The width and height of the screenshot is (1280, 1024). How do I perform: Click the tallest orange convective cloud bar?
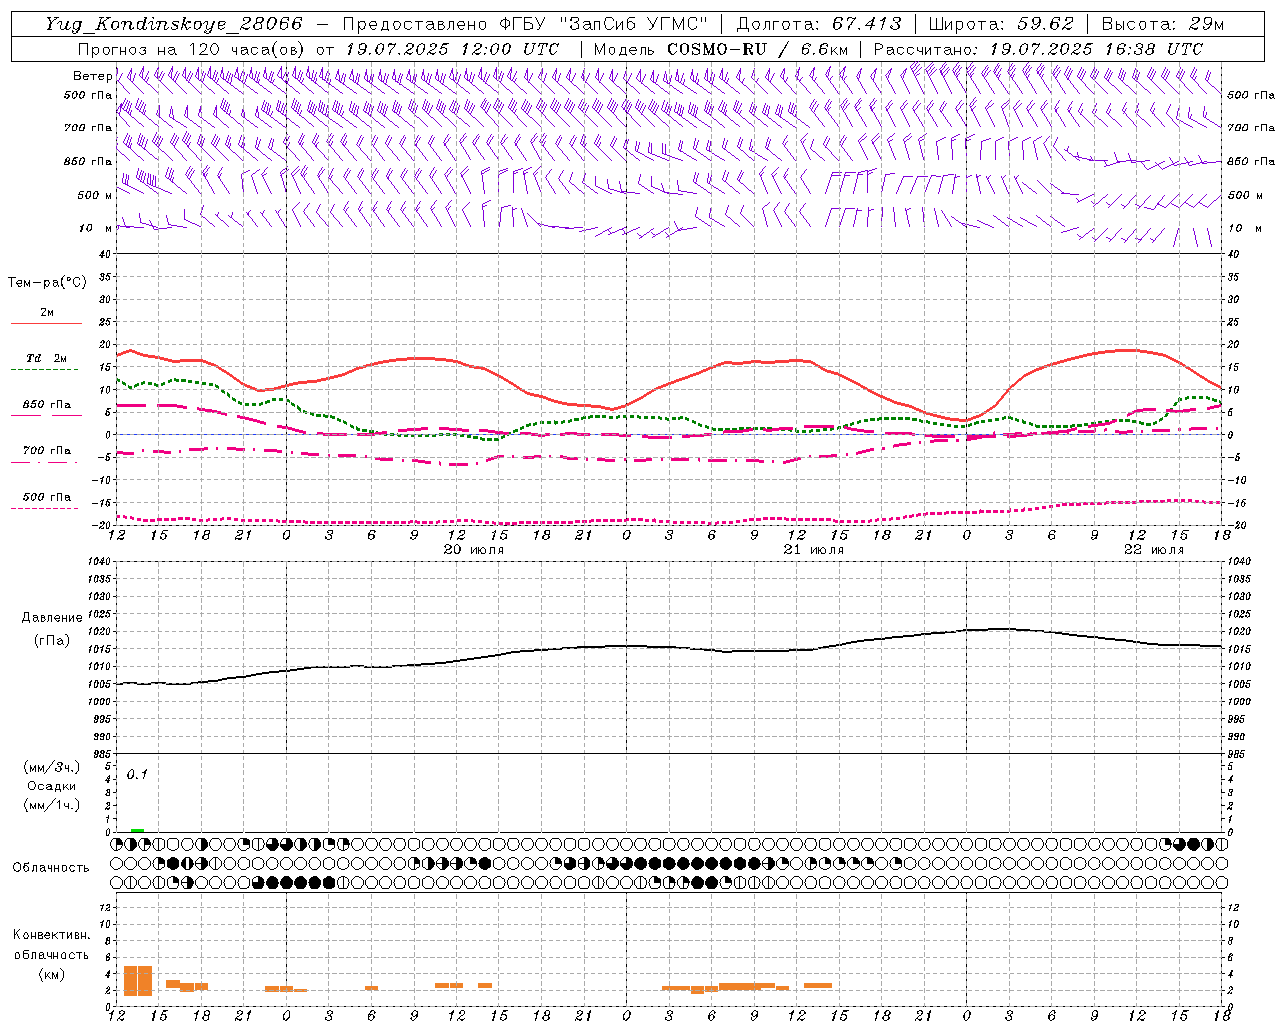(138, 981)
